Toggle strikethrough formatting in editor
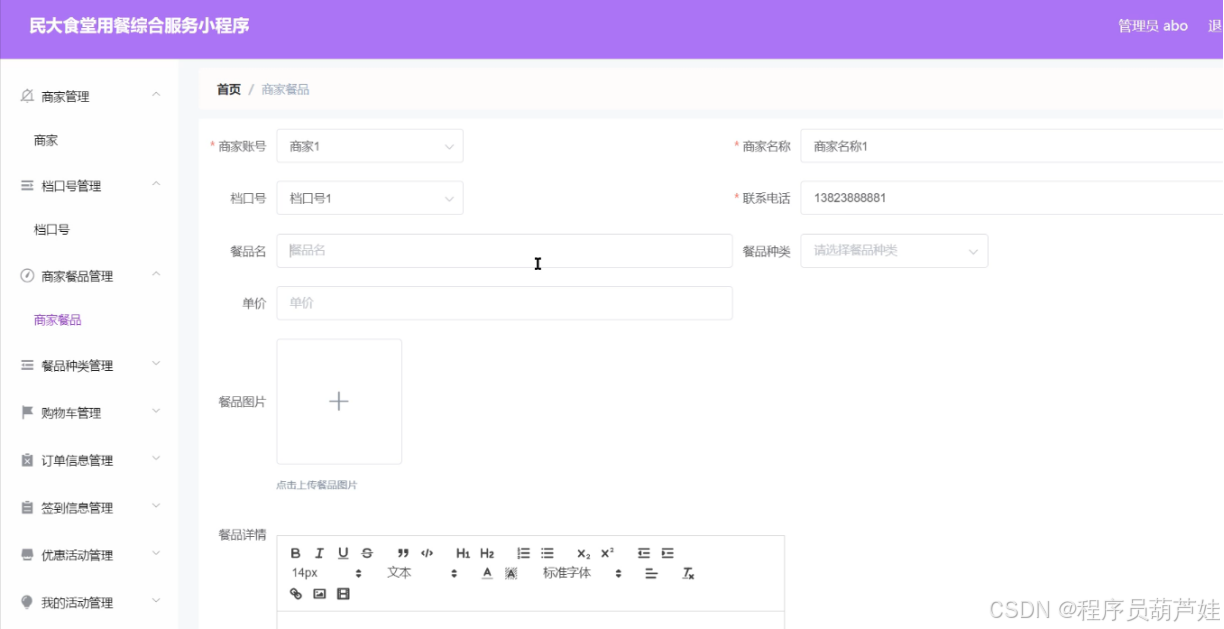 (x=367, y=553)
